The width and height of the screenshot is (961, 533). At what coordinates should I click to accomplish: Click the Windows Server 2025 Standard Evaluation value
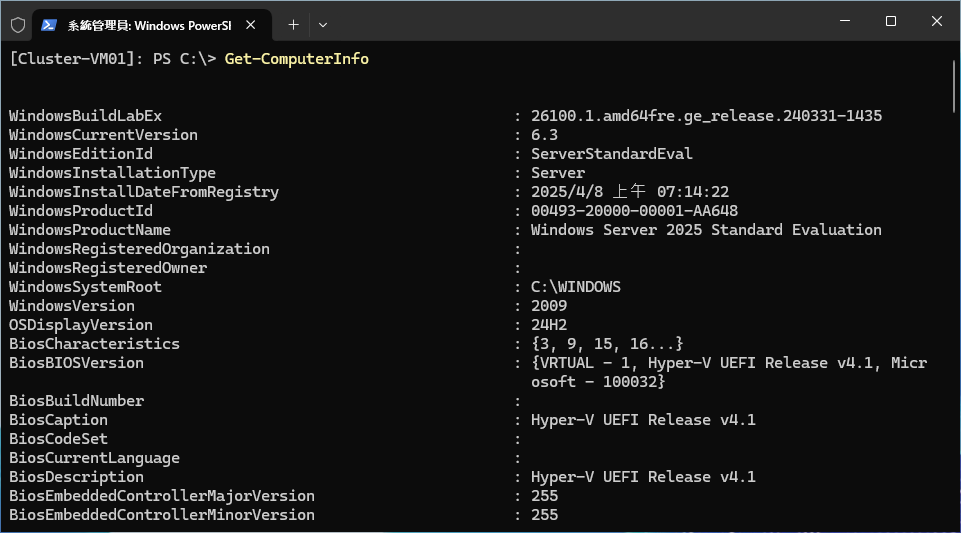[x=706, y=230]
